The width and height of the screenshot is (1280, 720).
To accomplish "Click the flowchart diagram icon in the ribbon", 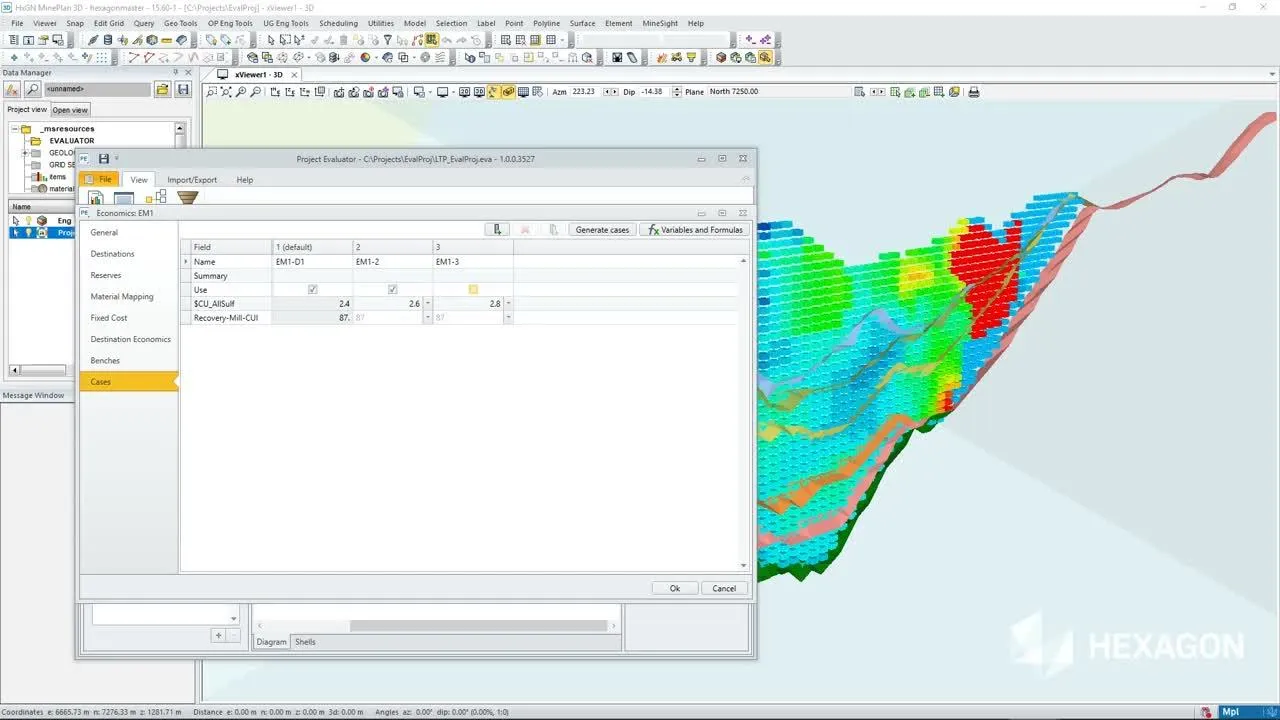I will point(155,197).
